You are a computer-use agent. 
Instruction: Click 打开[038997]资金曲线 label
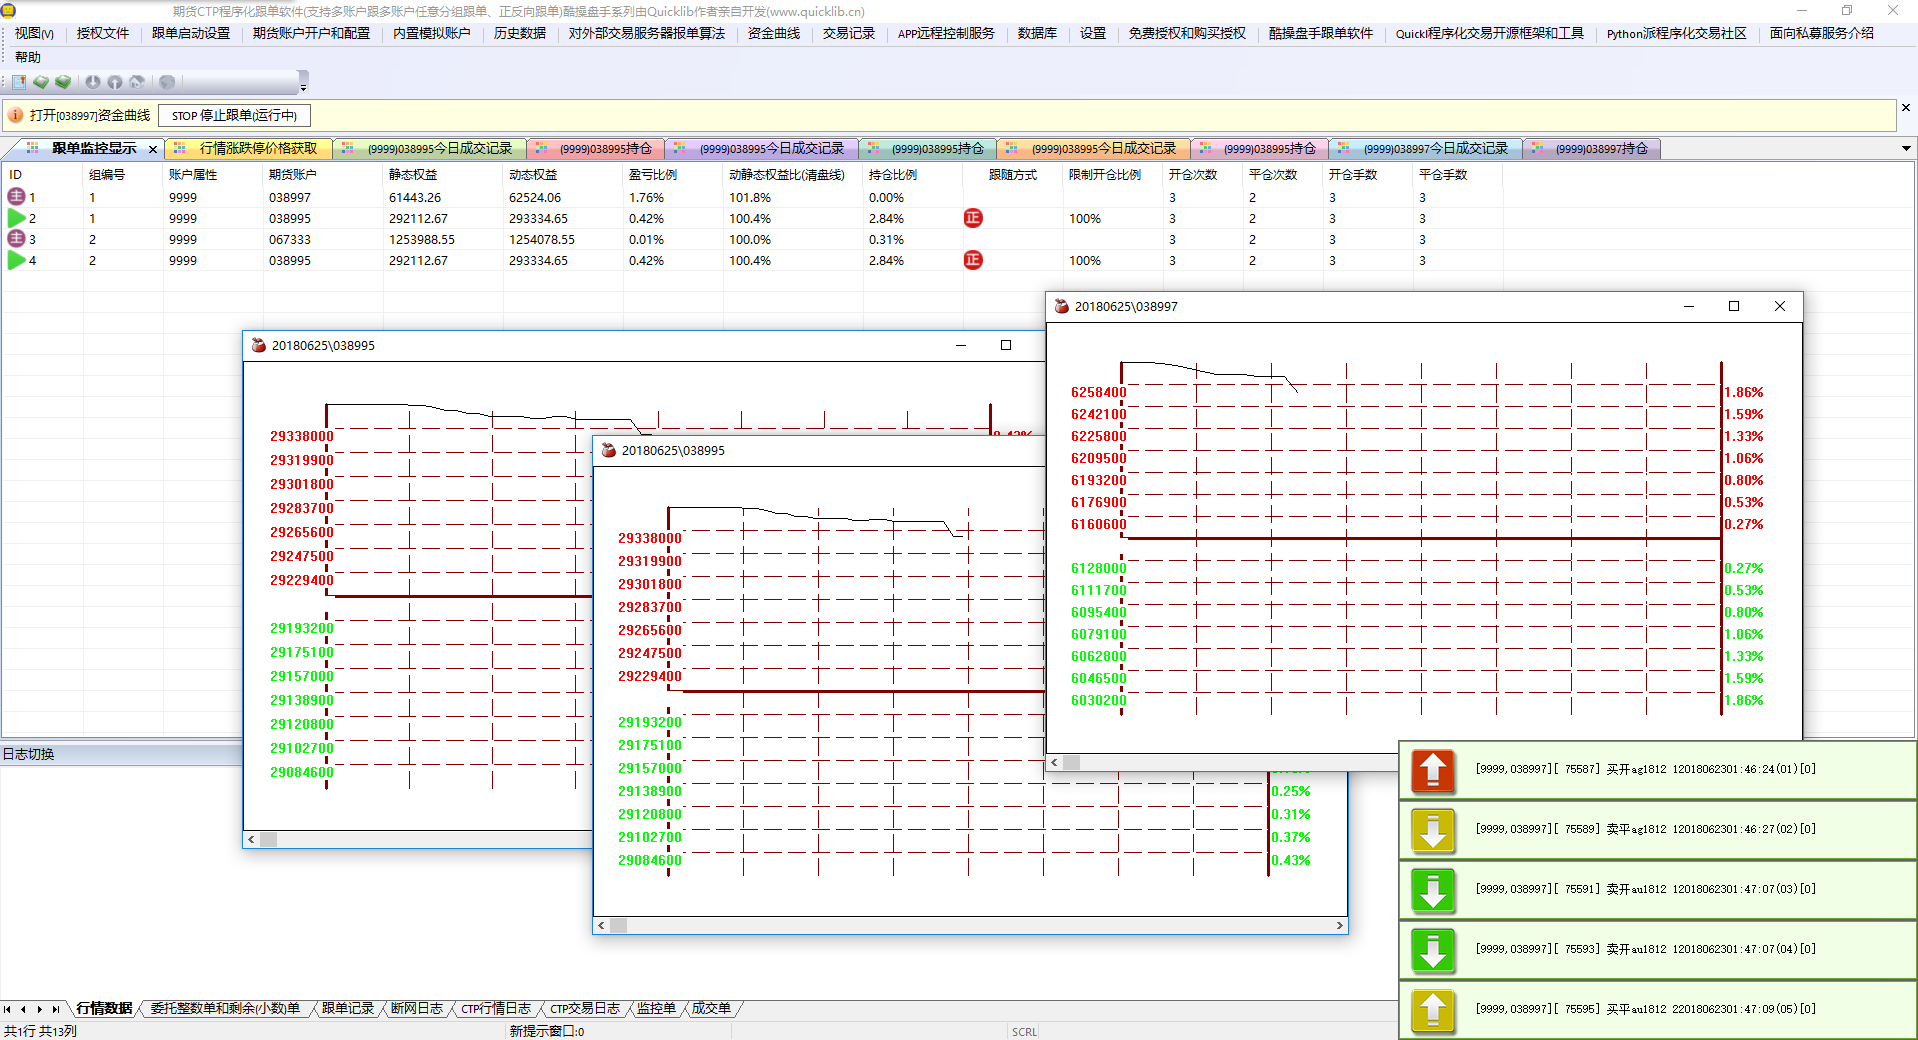click(90, 116)
